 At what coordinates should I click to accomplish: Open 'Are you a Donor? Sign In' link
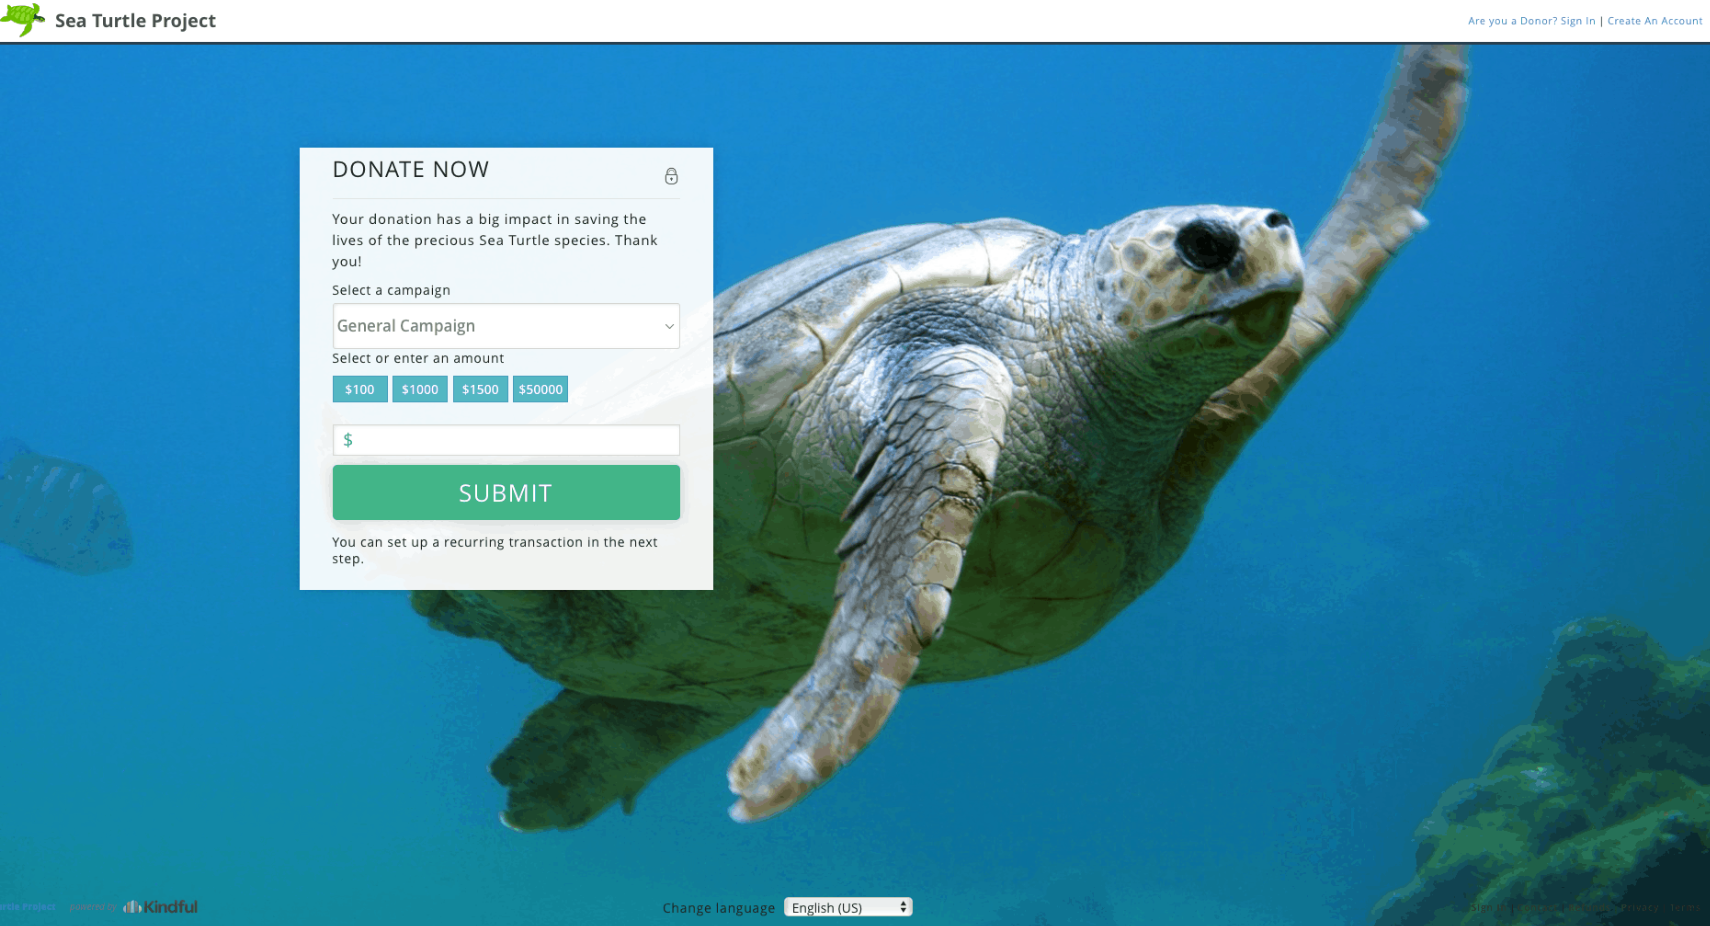pos(1531,20)
